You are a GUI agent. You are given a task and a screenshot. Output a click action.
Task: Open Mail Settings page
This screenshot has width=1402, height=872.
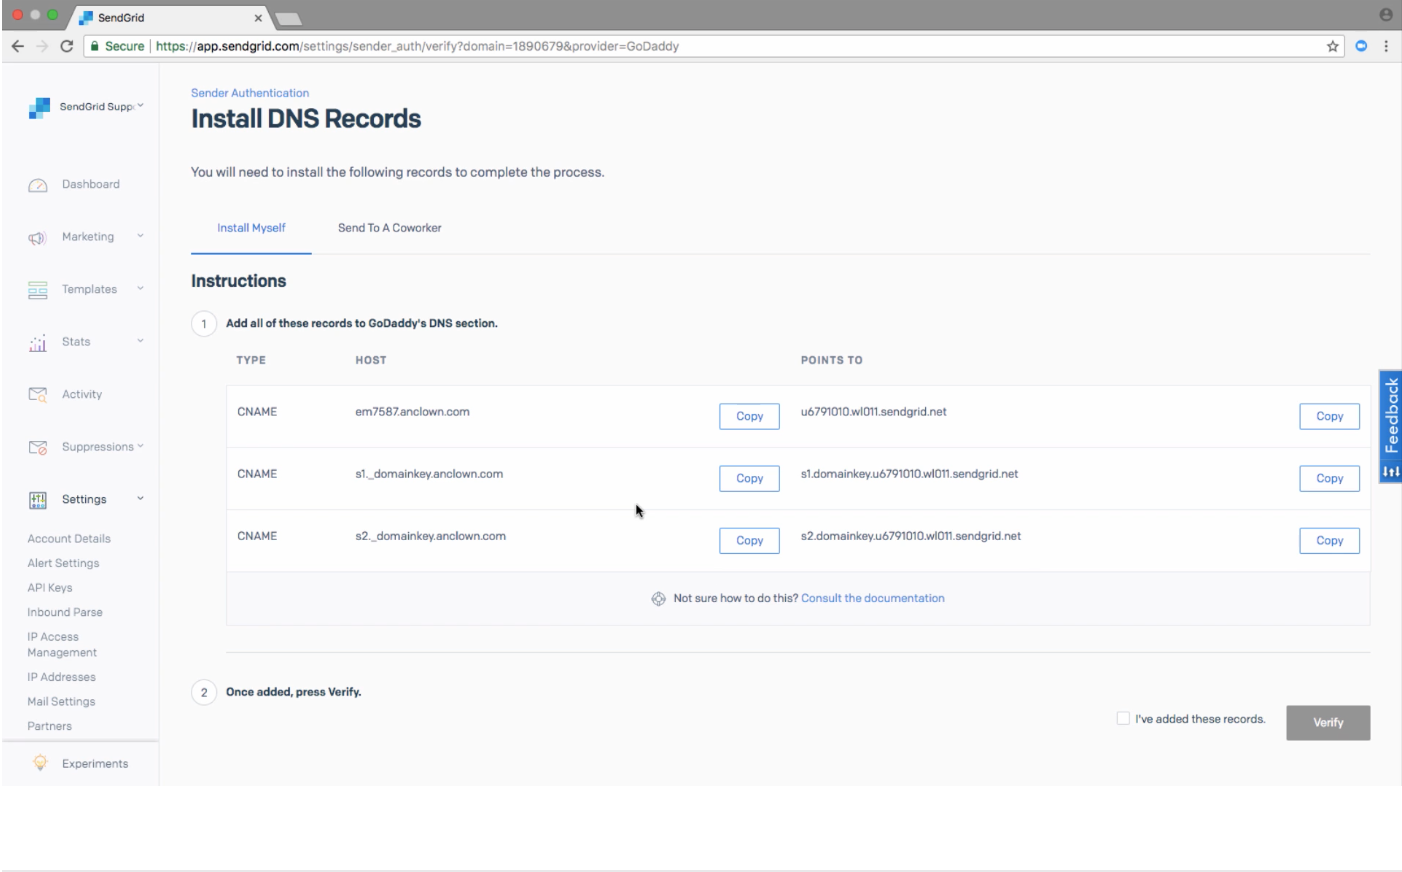pyautogui.click(x=61, y=702)
